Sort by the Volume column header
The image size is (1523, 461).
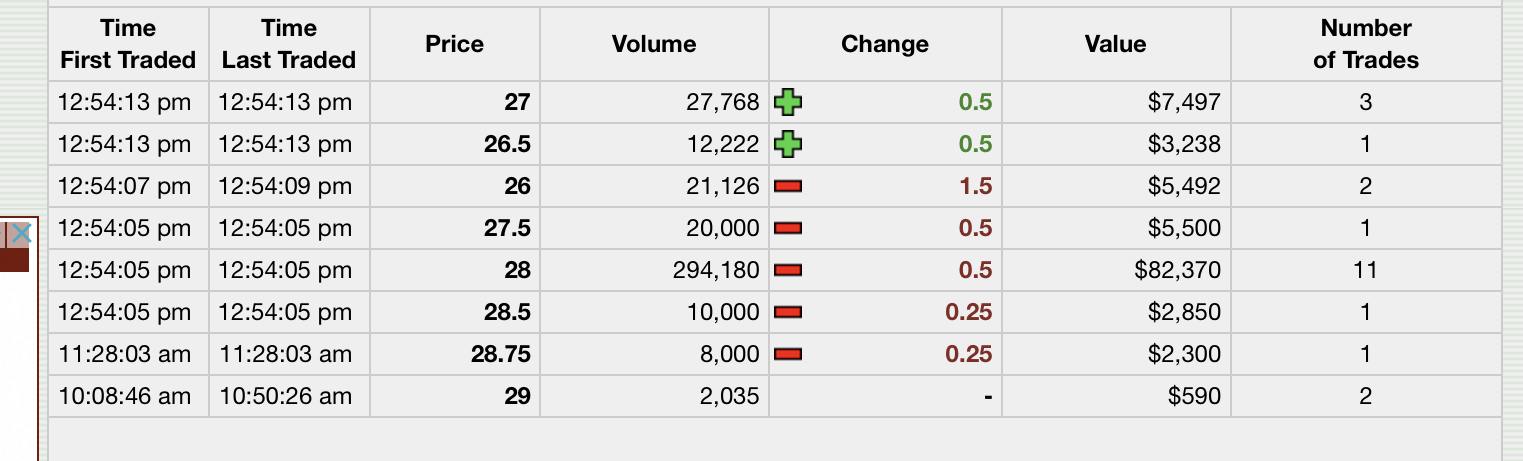pos(655,44)
